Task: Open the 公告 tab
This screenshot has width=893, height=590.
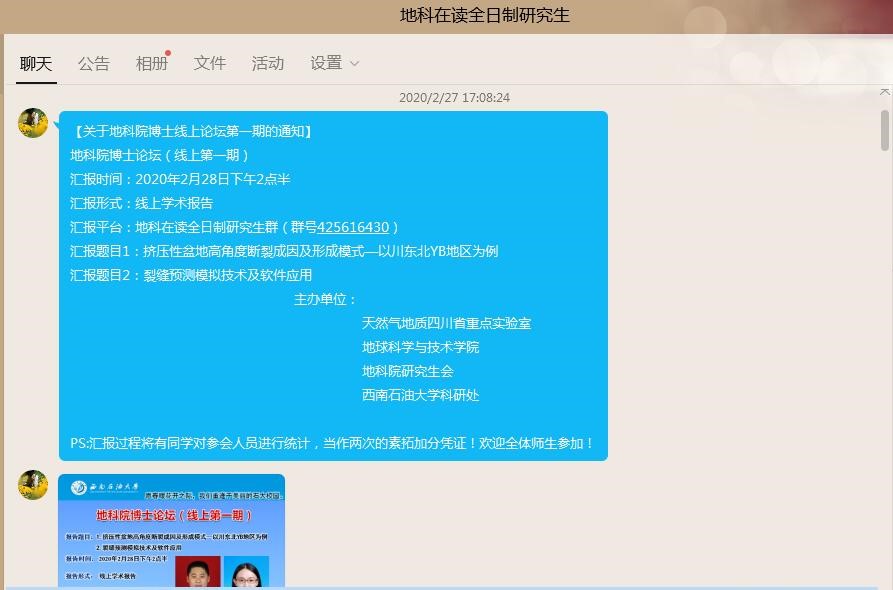Action: click(x=94, y=63)
